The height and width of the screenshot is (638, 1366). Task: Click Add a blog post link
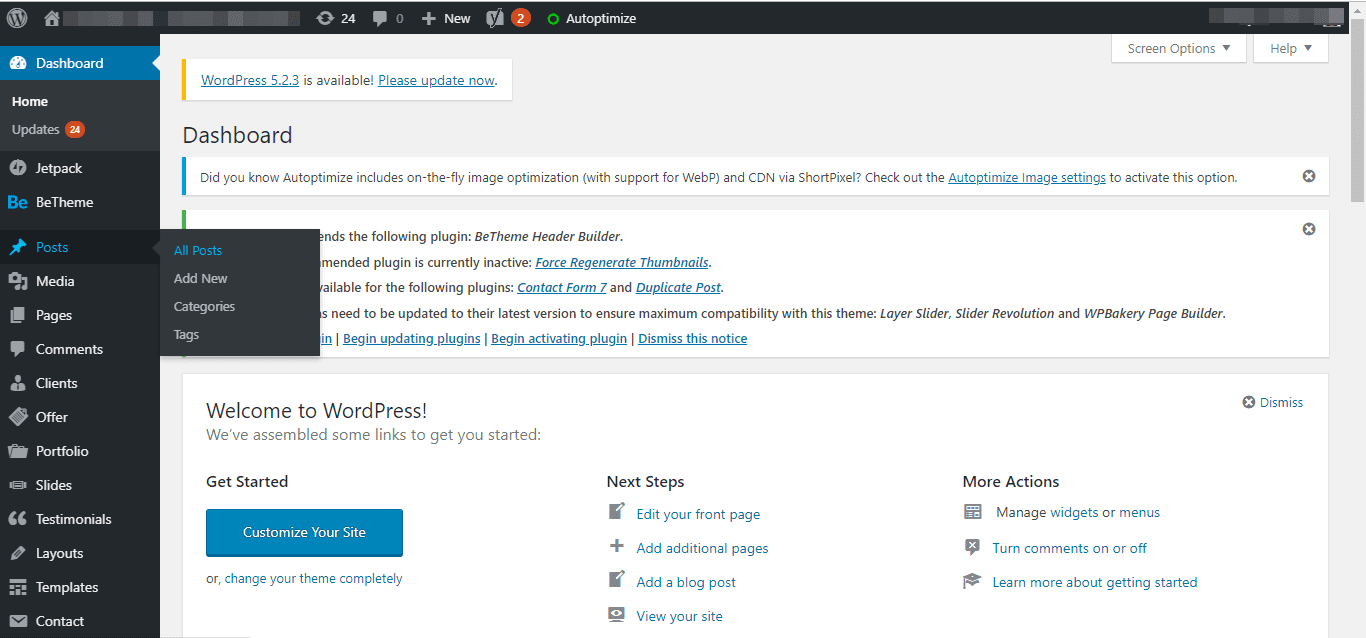(686, 582)
